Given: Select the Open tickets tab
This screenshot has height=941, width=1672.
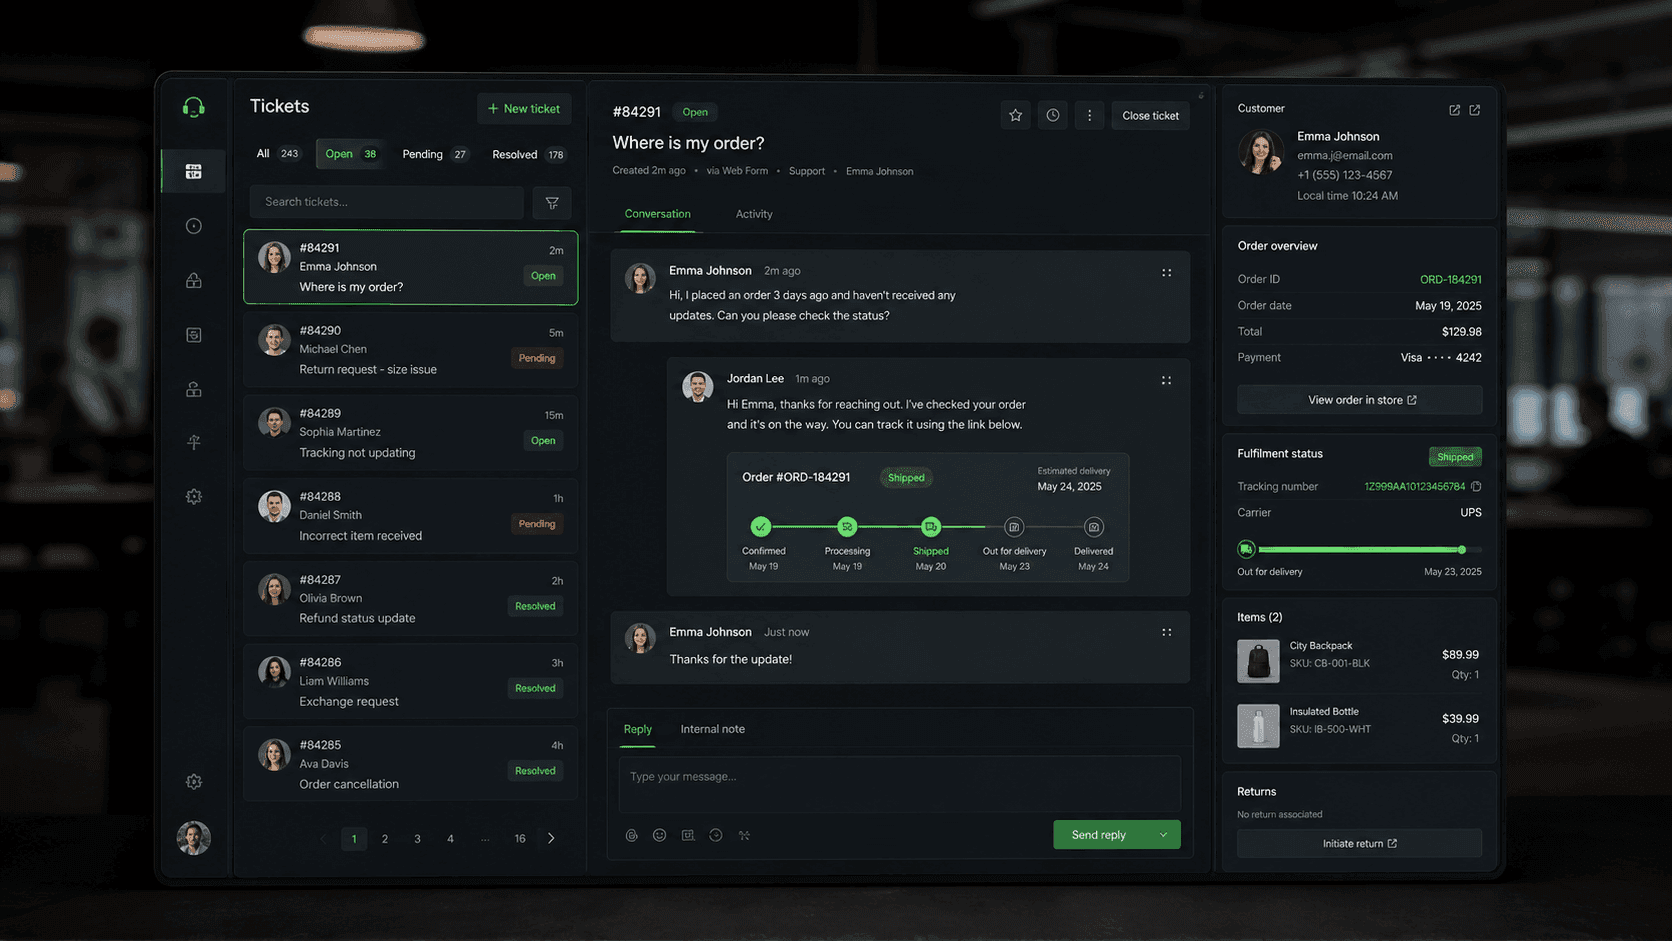Looking at the screenshot, I should tap(350, 154).
